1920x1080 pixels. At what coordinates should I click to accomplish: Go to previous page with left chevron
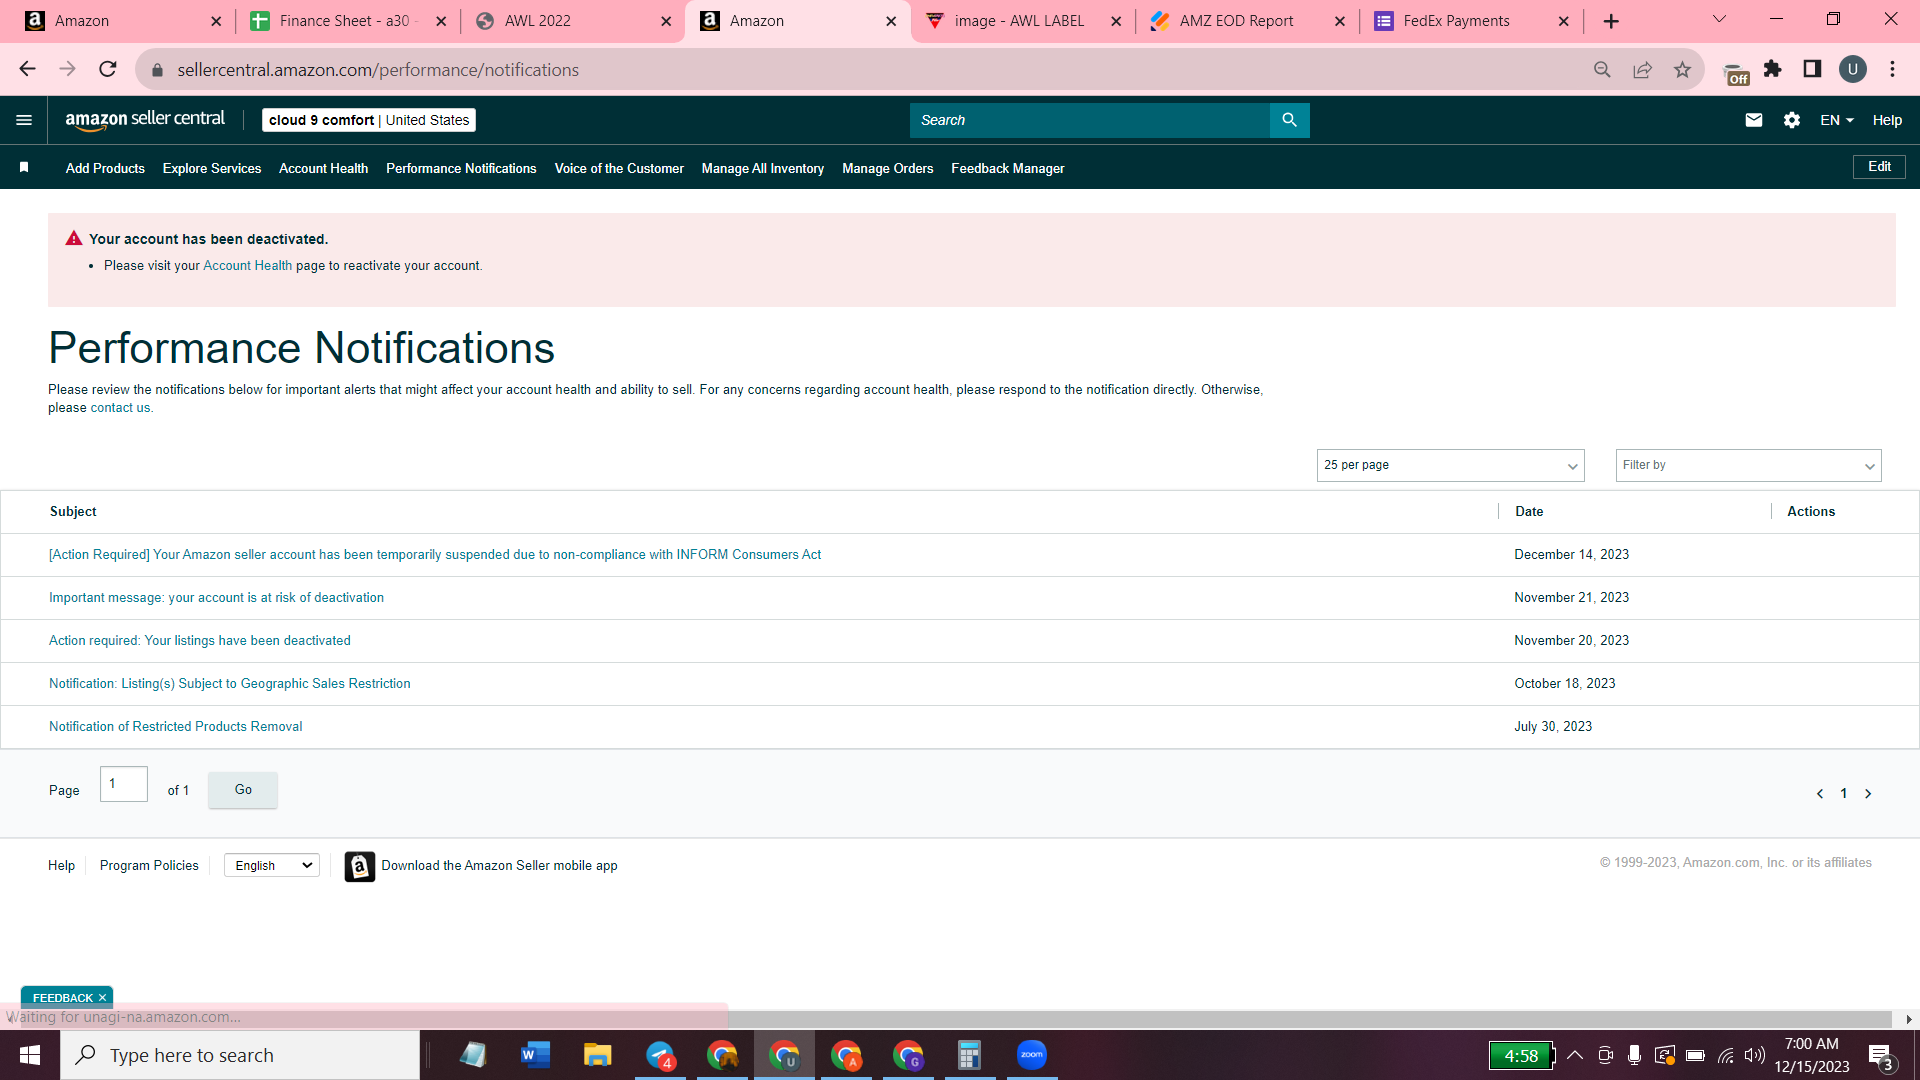click(x=1820, y=794)
